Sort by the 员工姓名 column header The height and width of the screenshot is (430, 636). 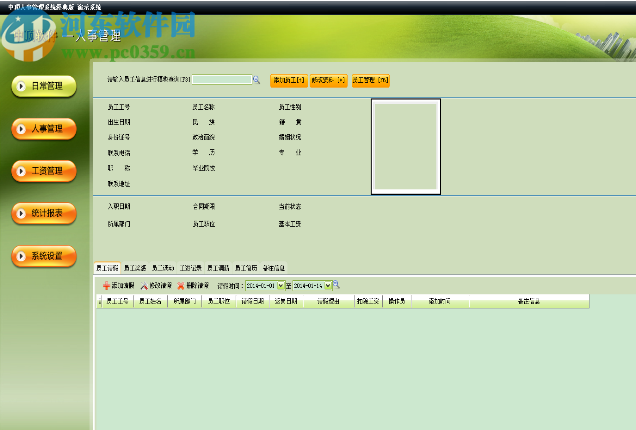pos(150,301)
